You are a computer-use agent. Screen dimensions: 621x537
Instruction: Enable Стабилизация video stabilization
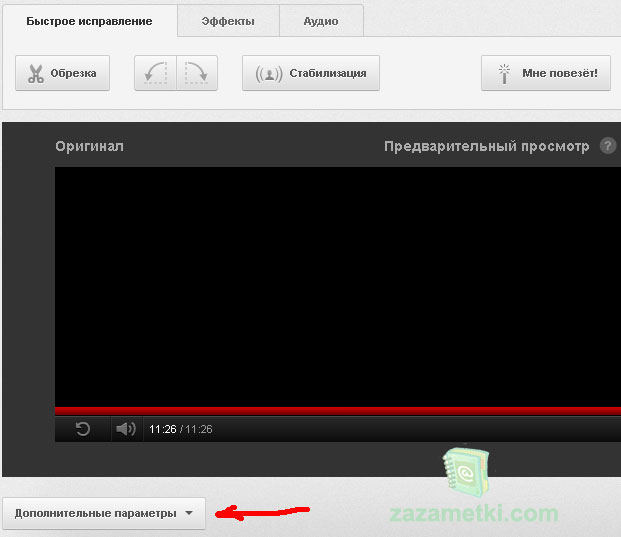click(311, 73)
